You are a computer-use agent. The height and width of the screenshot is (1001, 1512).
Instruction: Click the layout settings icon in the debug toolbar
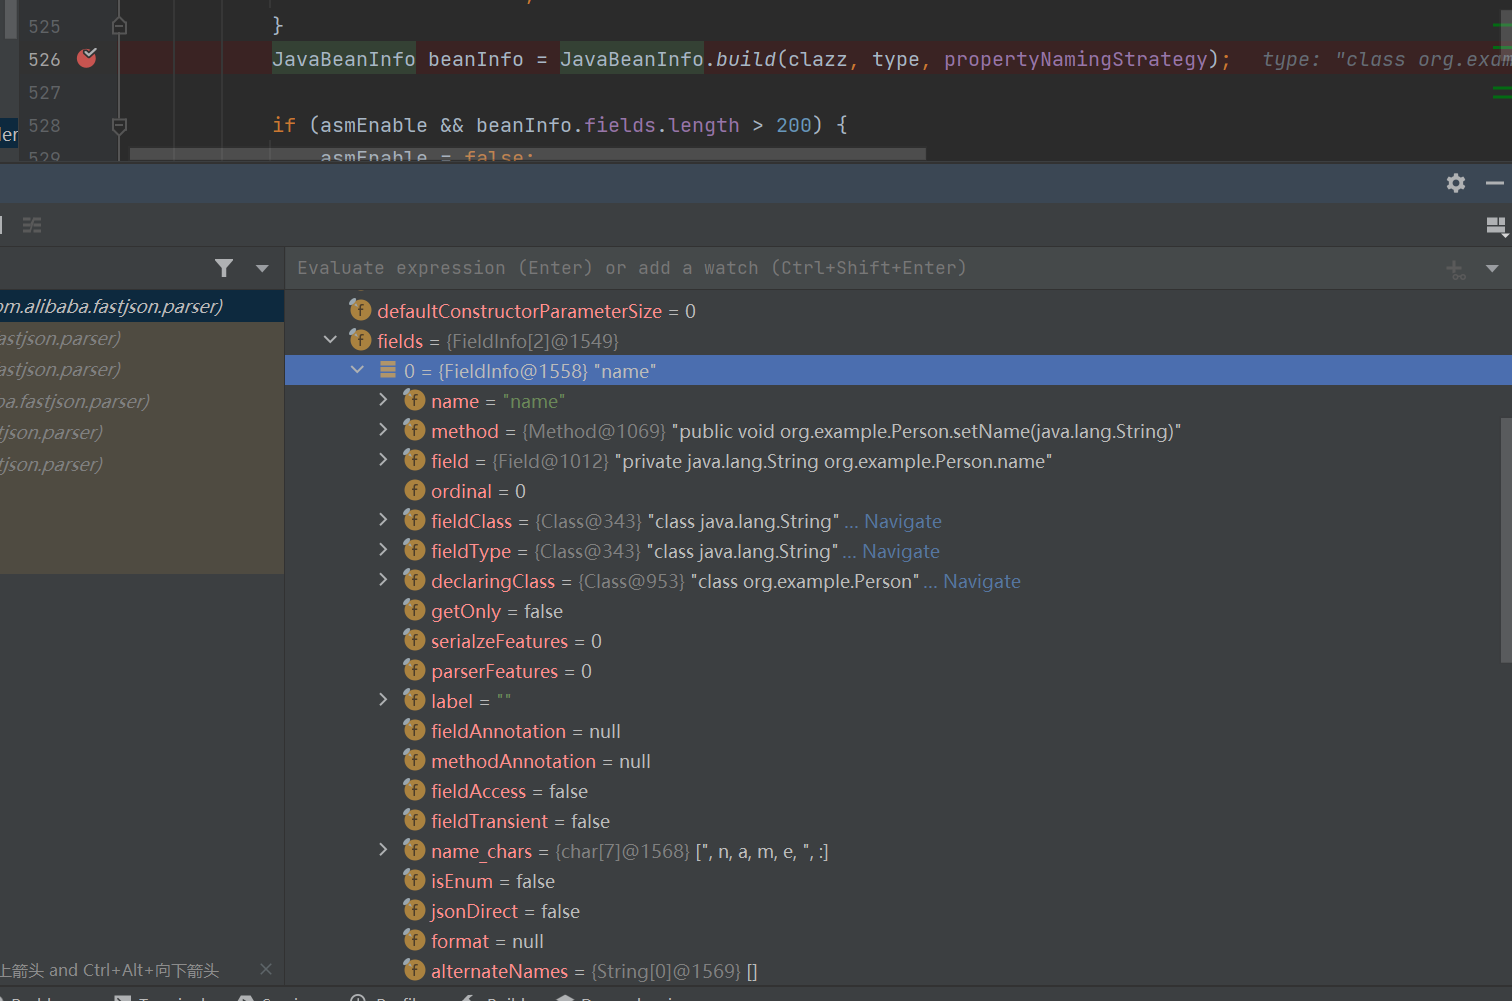point(1495,226)
